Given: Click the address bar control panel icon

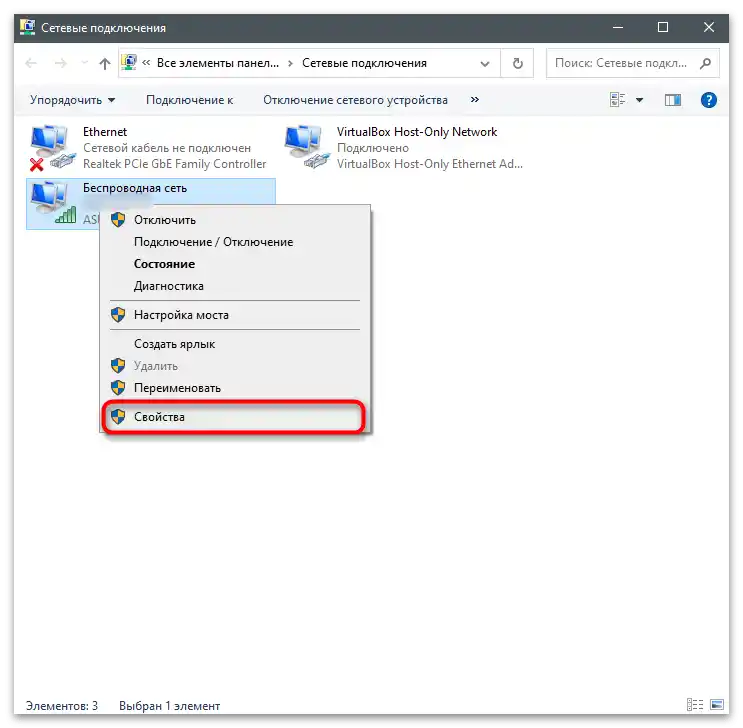Looking at the screenshot, I should tap(129, 63).
